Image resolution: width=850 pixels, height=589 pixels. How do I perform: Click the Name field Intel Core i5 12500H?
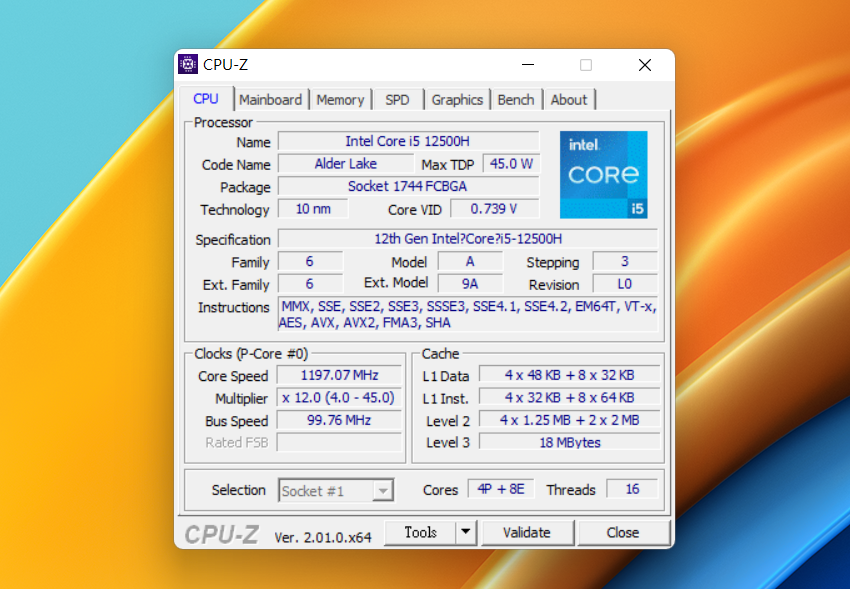[409, 141]
